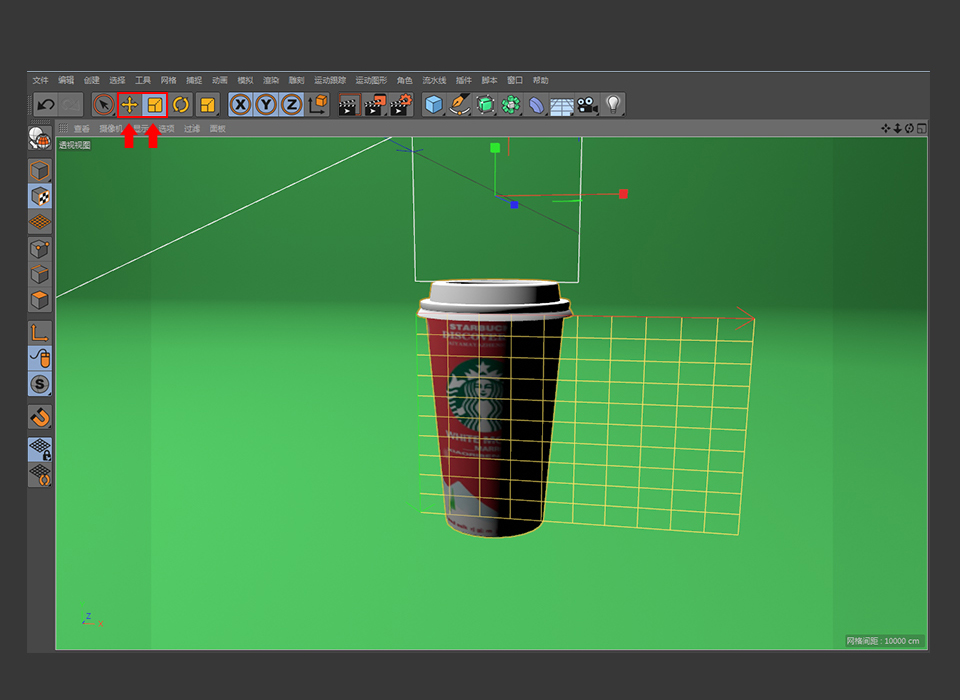Image resolution: width=960 pixels, height=700 pixels.
Task: Open the Camera objects flyout
Action: [587, 105]
